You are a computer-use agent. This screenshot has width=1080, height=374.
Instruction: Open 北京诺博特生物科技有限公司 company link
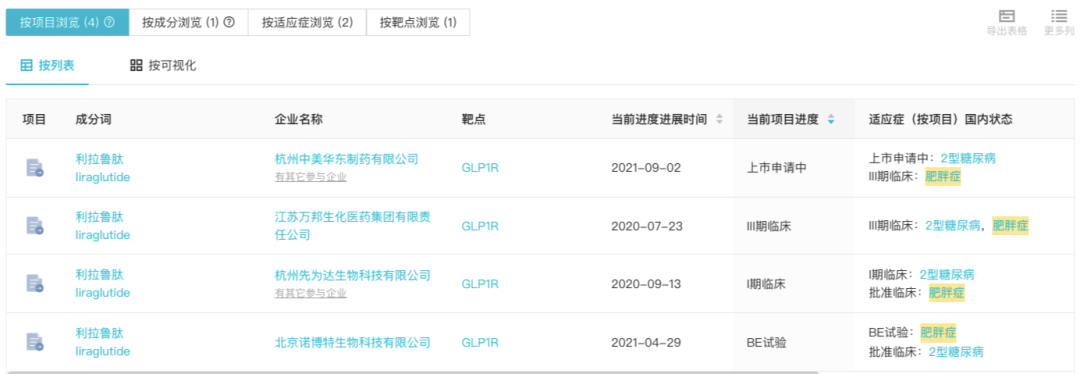point(353,342)
